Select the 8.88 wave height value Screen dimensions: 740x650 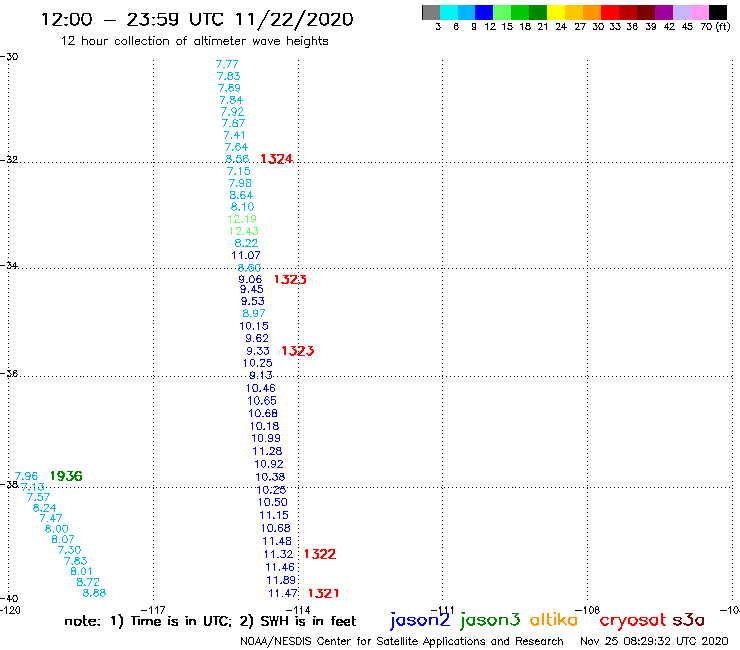[94, 593]
